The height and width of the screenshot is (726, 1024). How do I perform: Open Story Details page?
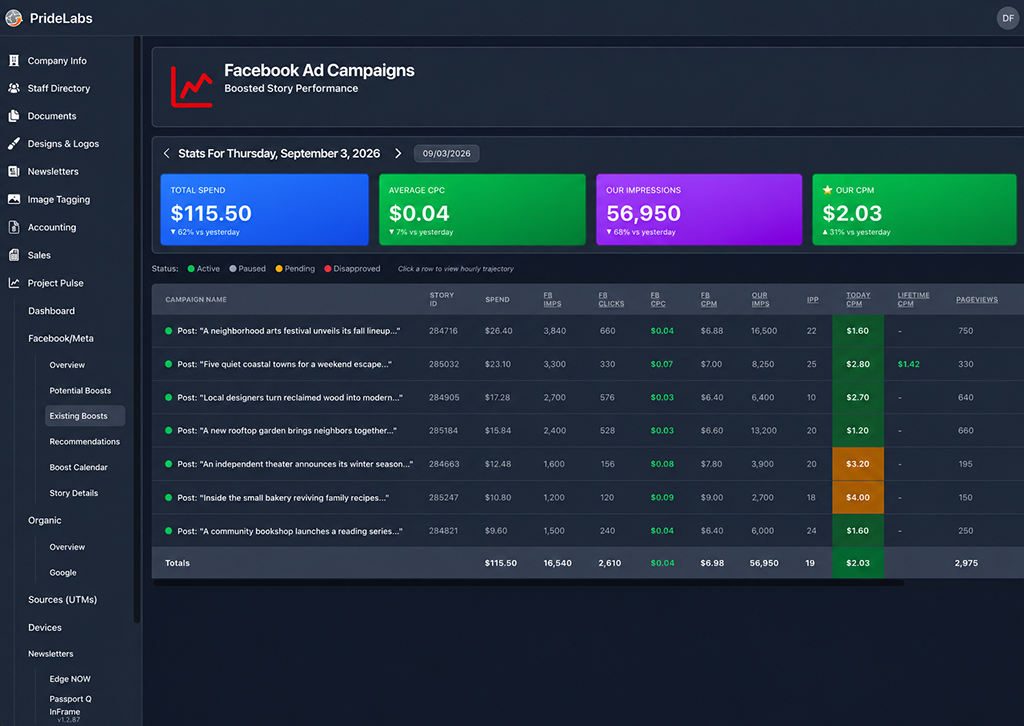pos(74,493)
